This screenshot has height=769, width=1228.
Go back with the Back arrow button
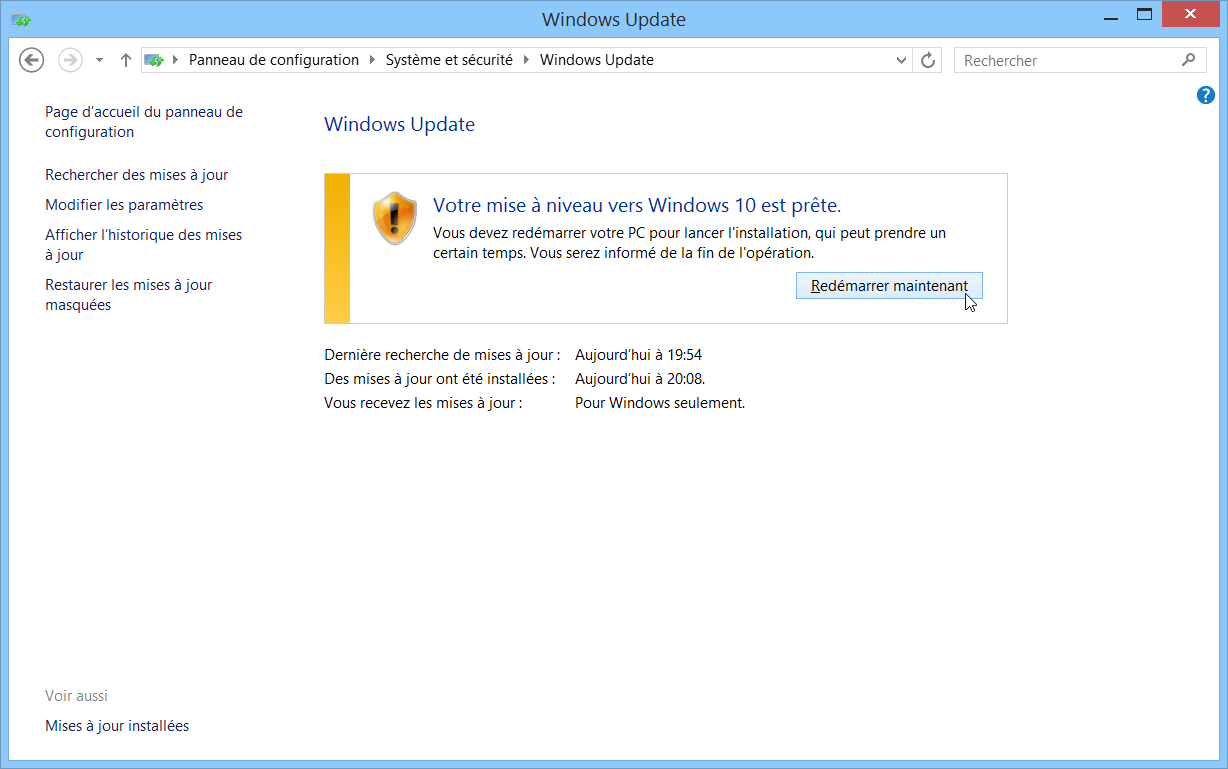point(32,60)
